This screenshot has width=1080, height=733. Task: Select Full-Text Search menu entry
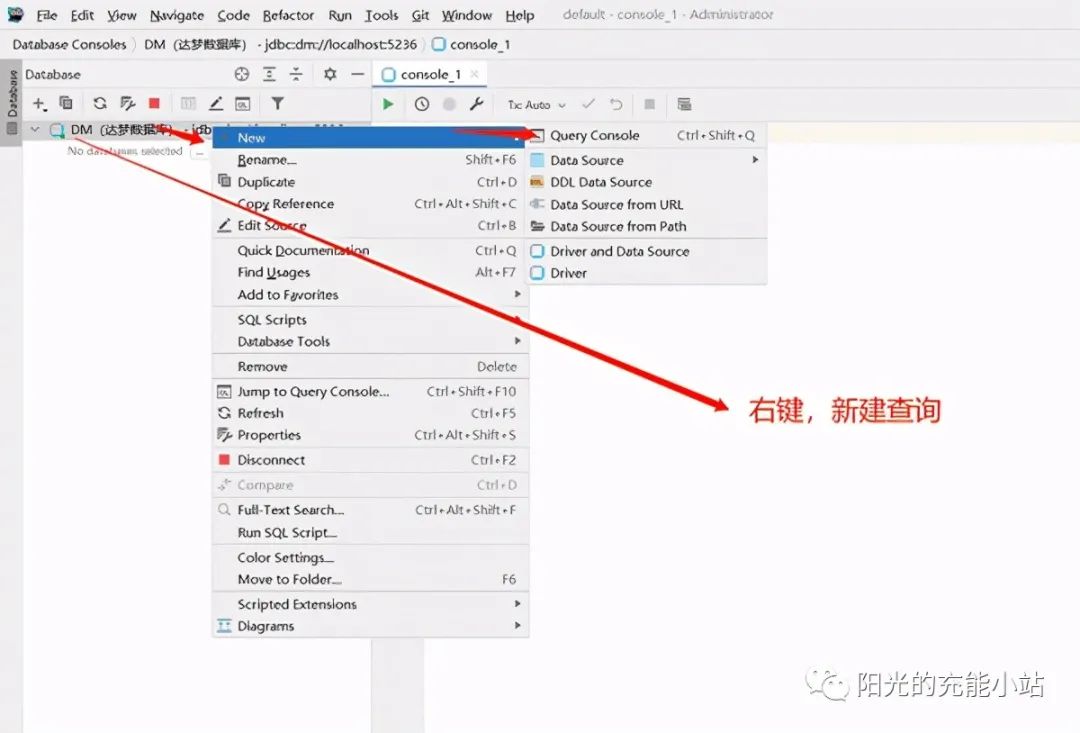coord(371,510)
